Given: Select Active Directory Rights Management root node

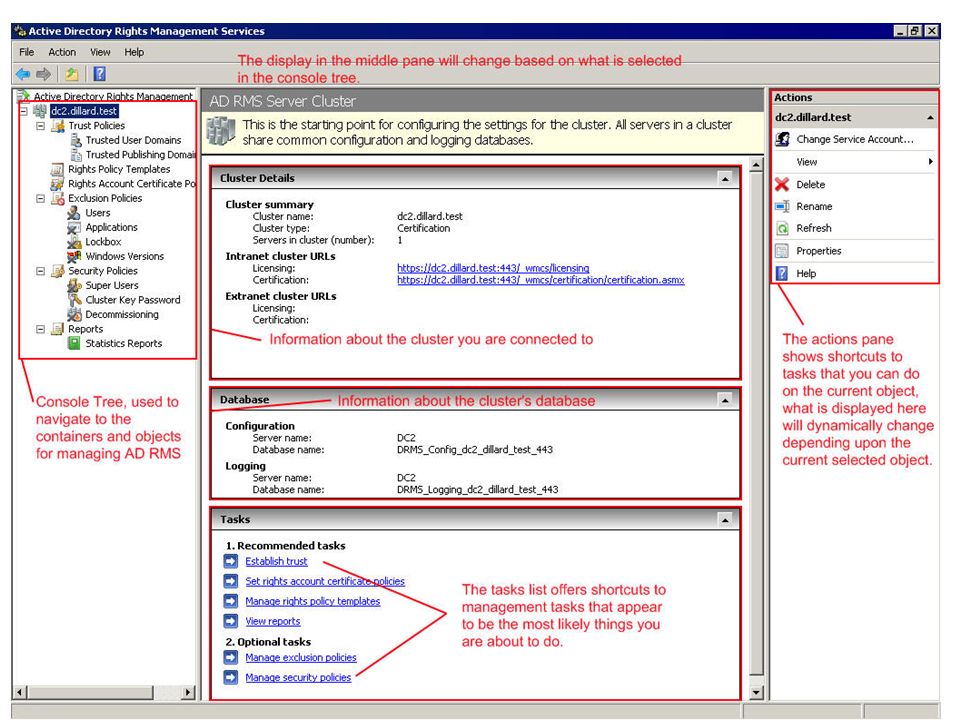Looking at the screenshot, I should coord(113,96).
